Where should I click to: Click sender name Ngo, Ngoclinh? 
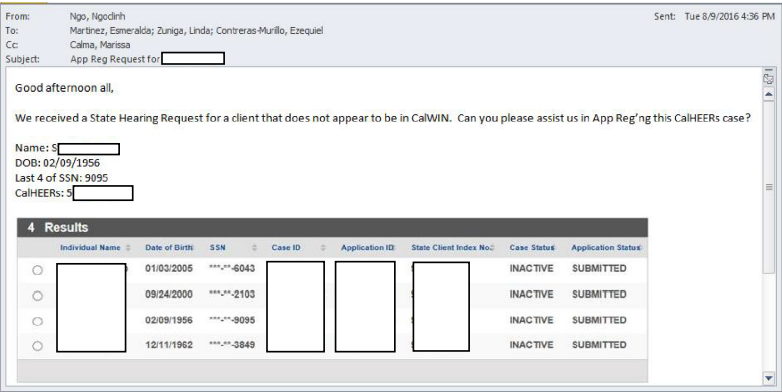(97, 16)
